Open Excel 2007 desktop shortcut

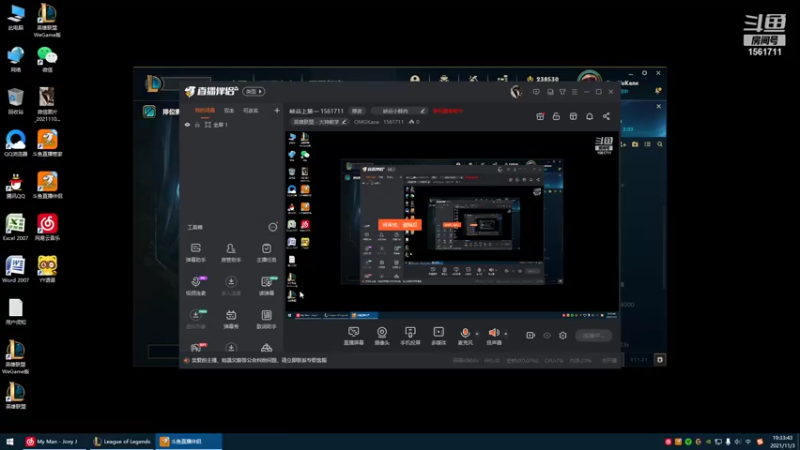tap(15, 228)
